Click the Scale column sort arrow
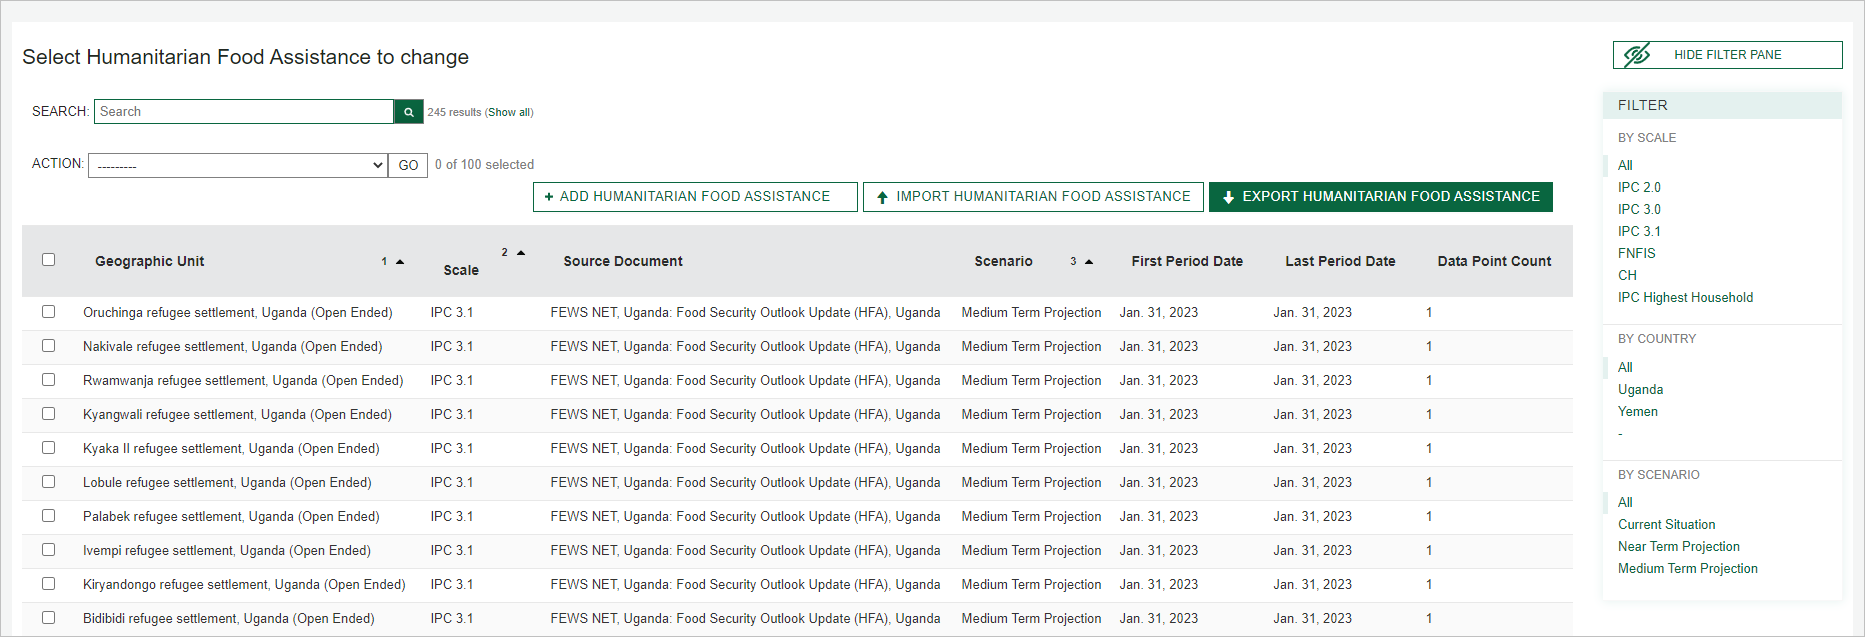The width and height of the screenshot is (1865, 637). click(521, 253)
